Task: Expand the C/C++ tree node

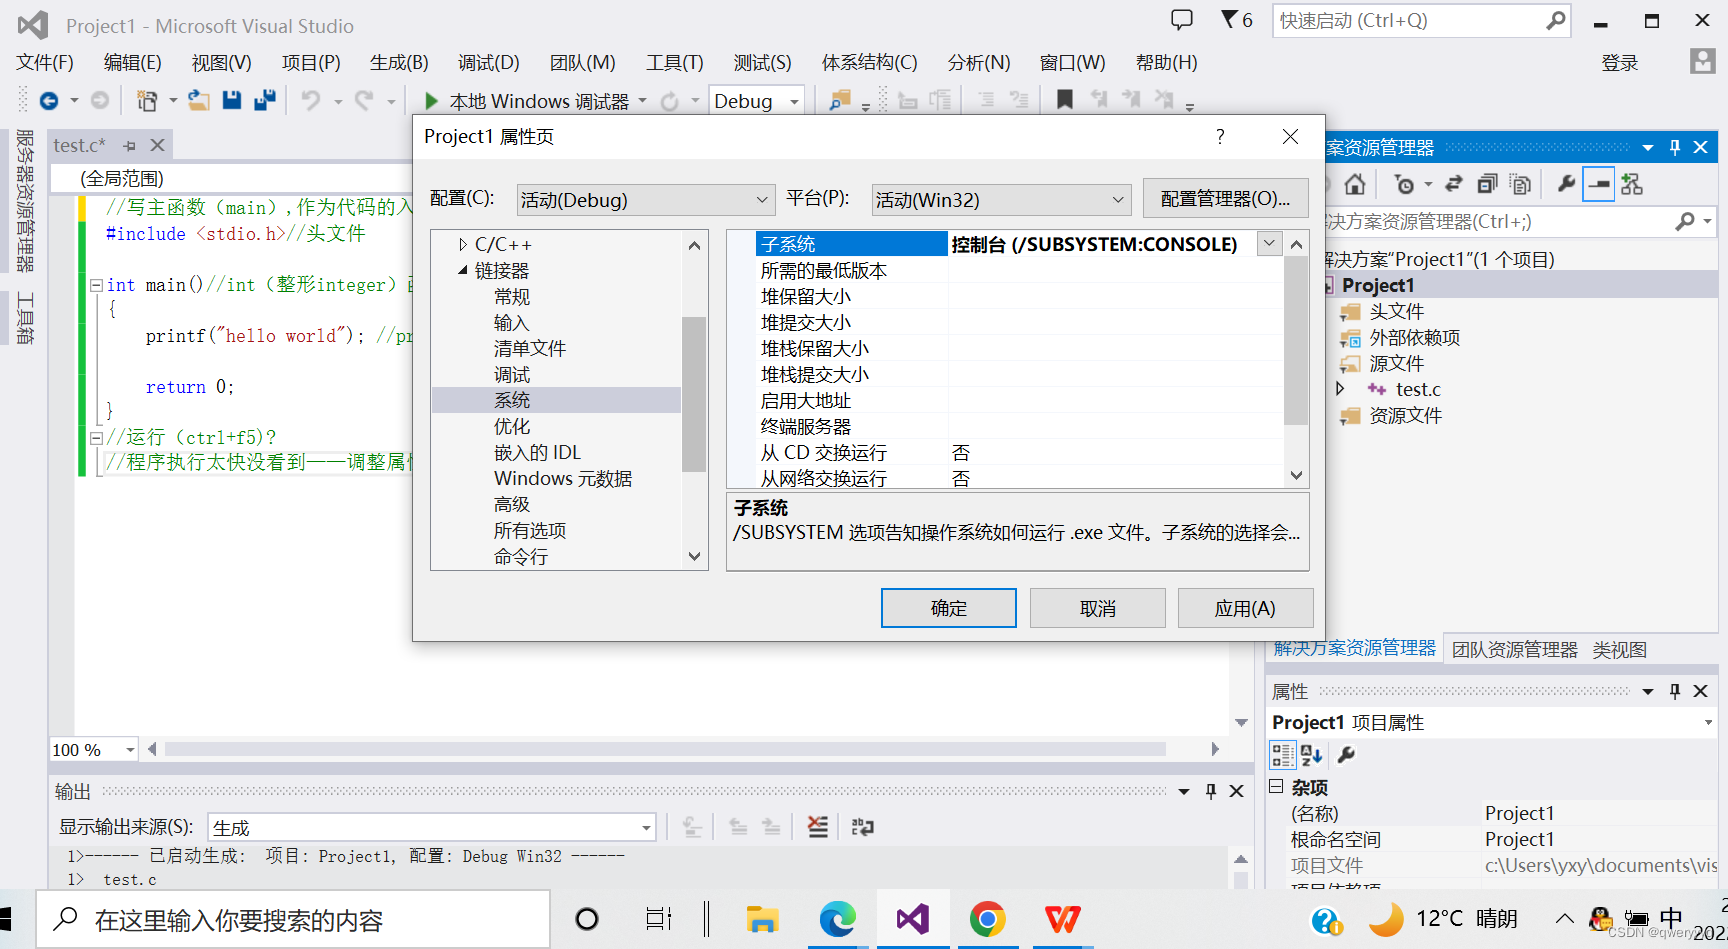Action: pyautogui.click(x=462, y=244)
